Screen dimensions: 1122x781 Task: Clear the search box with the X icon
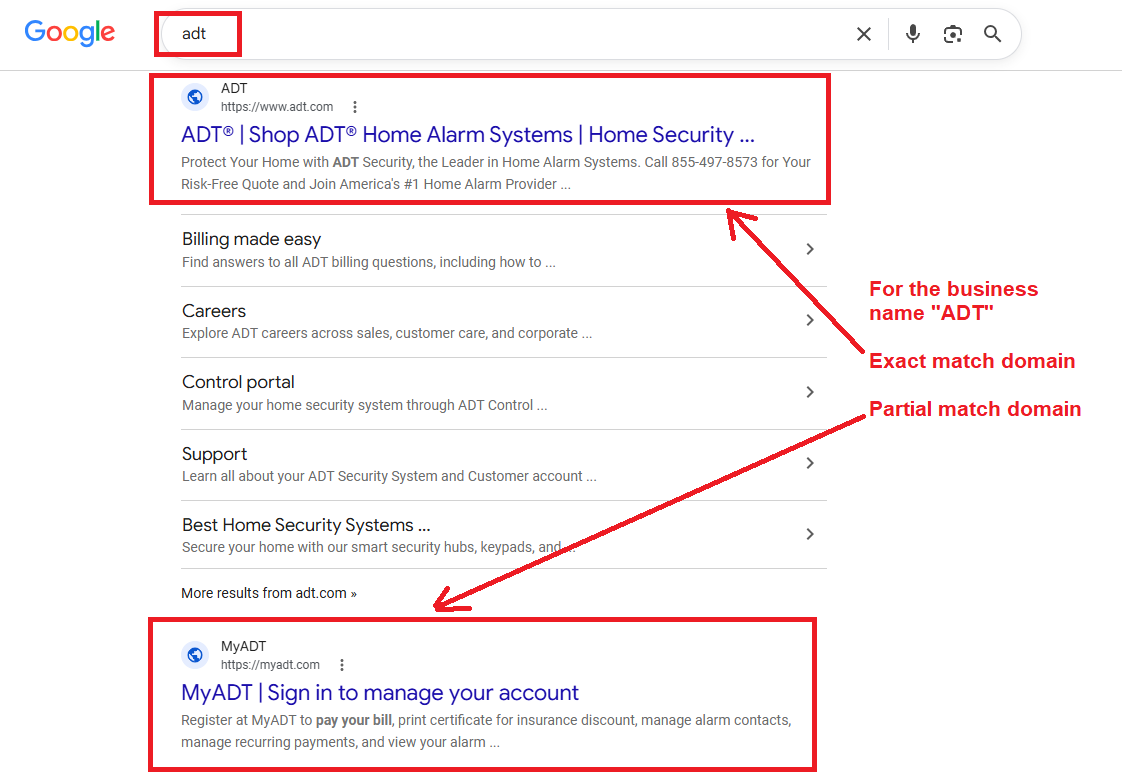pos(864,34)
